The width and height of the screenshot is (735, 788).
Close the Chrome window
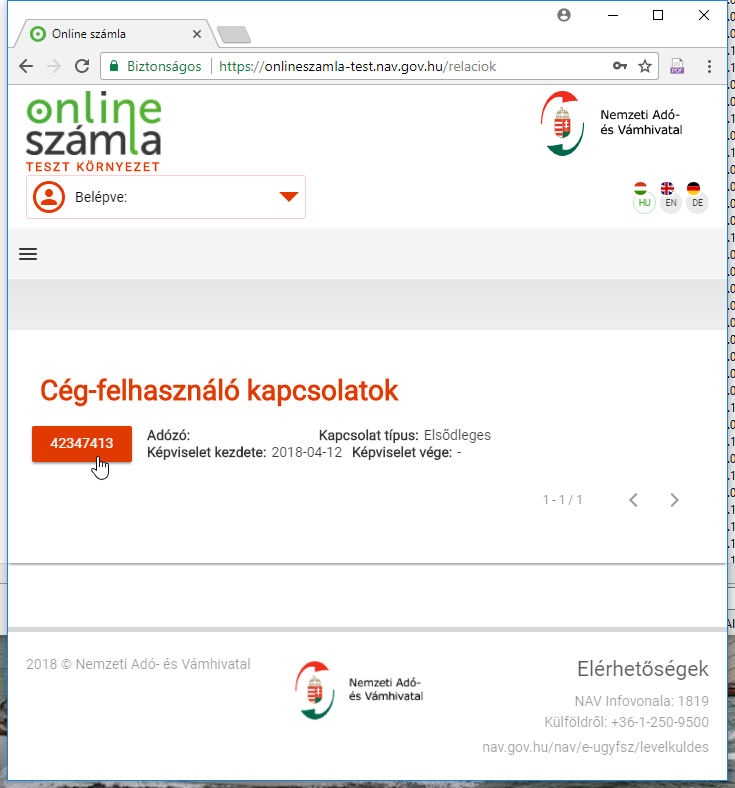pyautogui.click(x=704, y=16)
